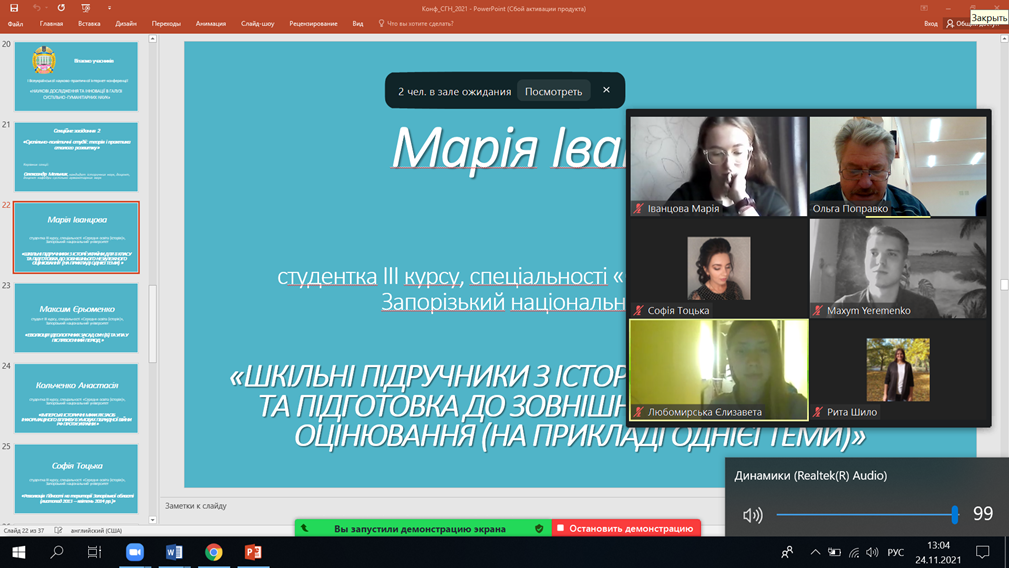This screenshot has width=1009, height=568.
Task: Open the undo history dropdown arrow
Action: tap(47, 8)
